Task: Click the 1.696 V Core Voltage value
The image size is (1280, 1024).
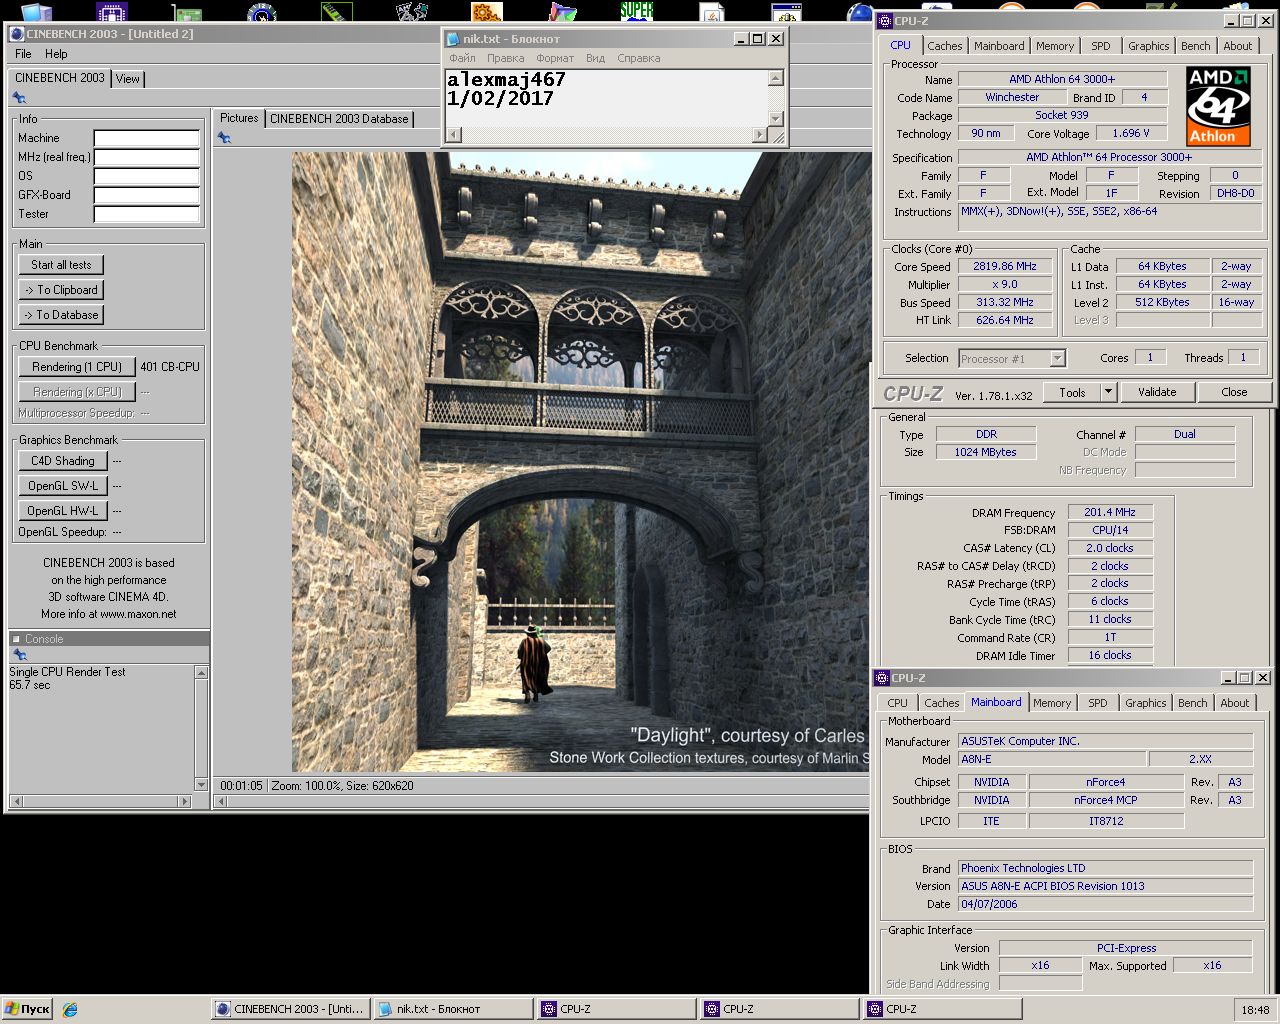Action: pos(1131,134)
